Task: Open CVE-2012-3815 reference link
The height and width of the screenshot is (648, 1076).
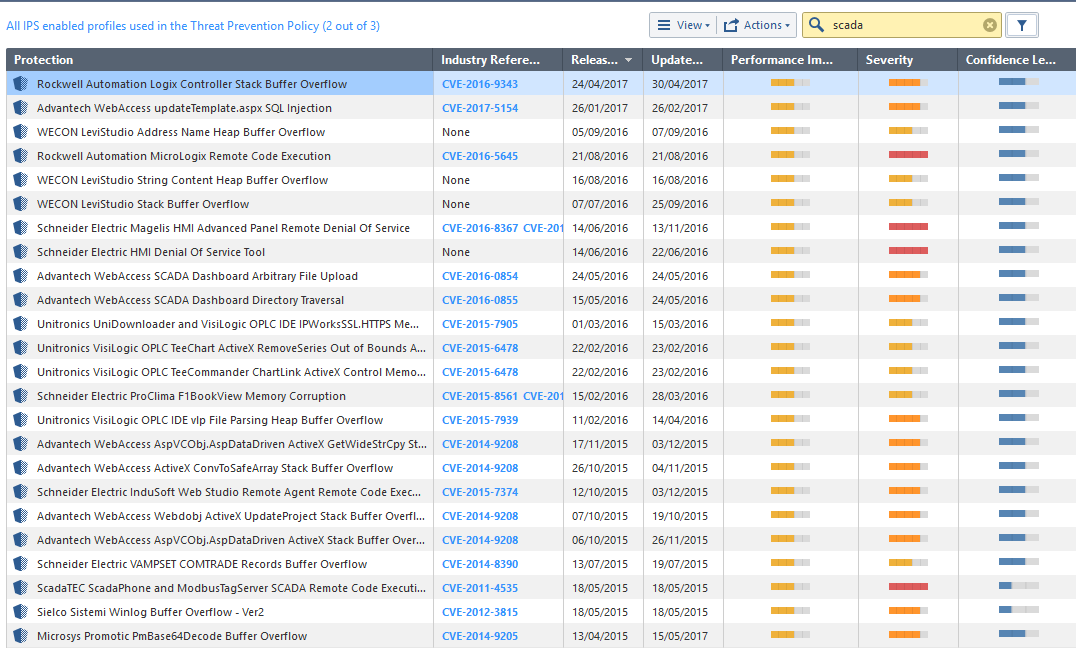Action: click(480, 612)
